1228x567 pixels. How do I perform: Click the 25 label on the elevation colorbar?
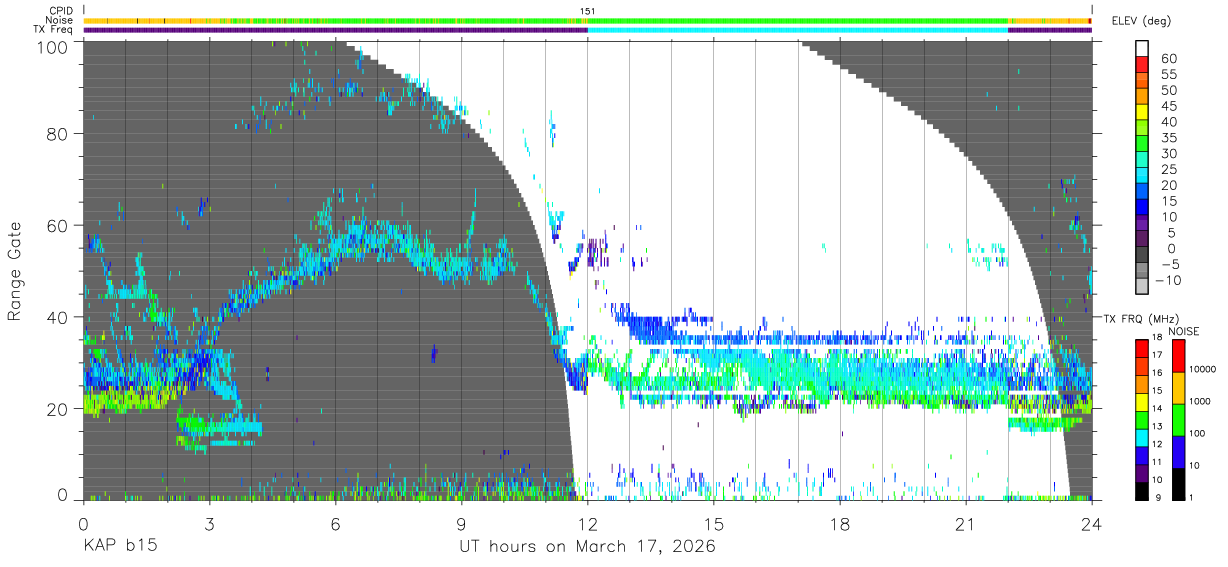point(1169,170)
